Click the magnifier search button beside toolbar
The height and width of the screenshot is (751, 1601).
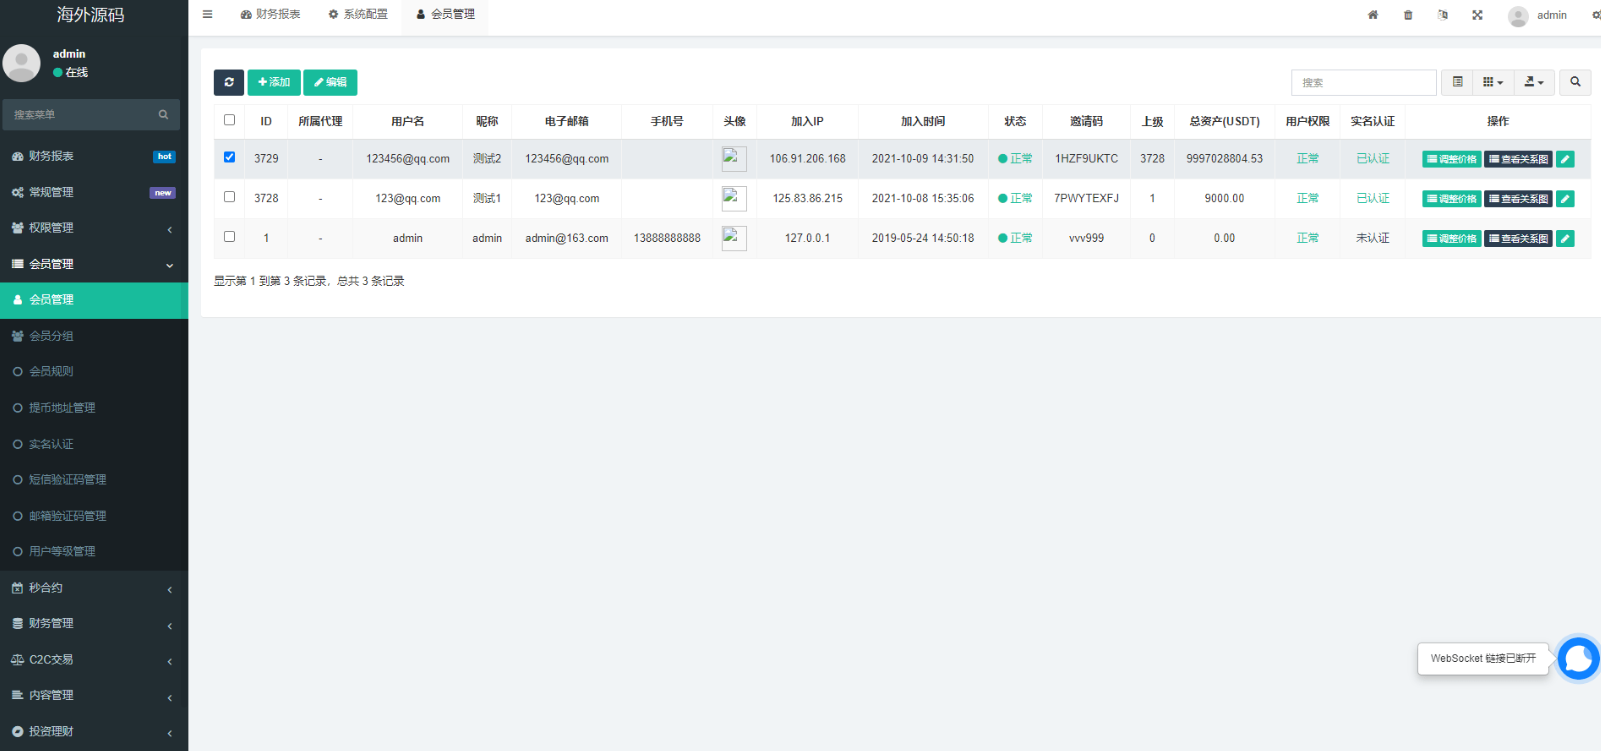pos(1575,82)
